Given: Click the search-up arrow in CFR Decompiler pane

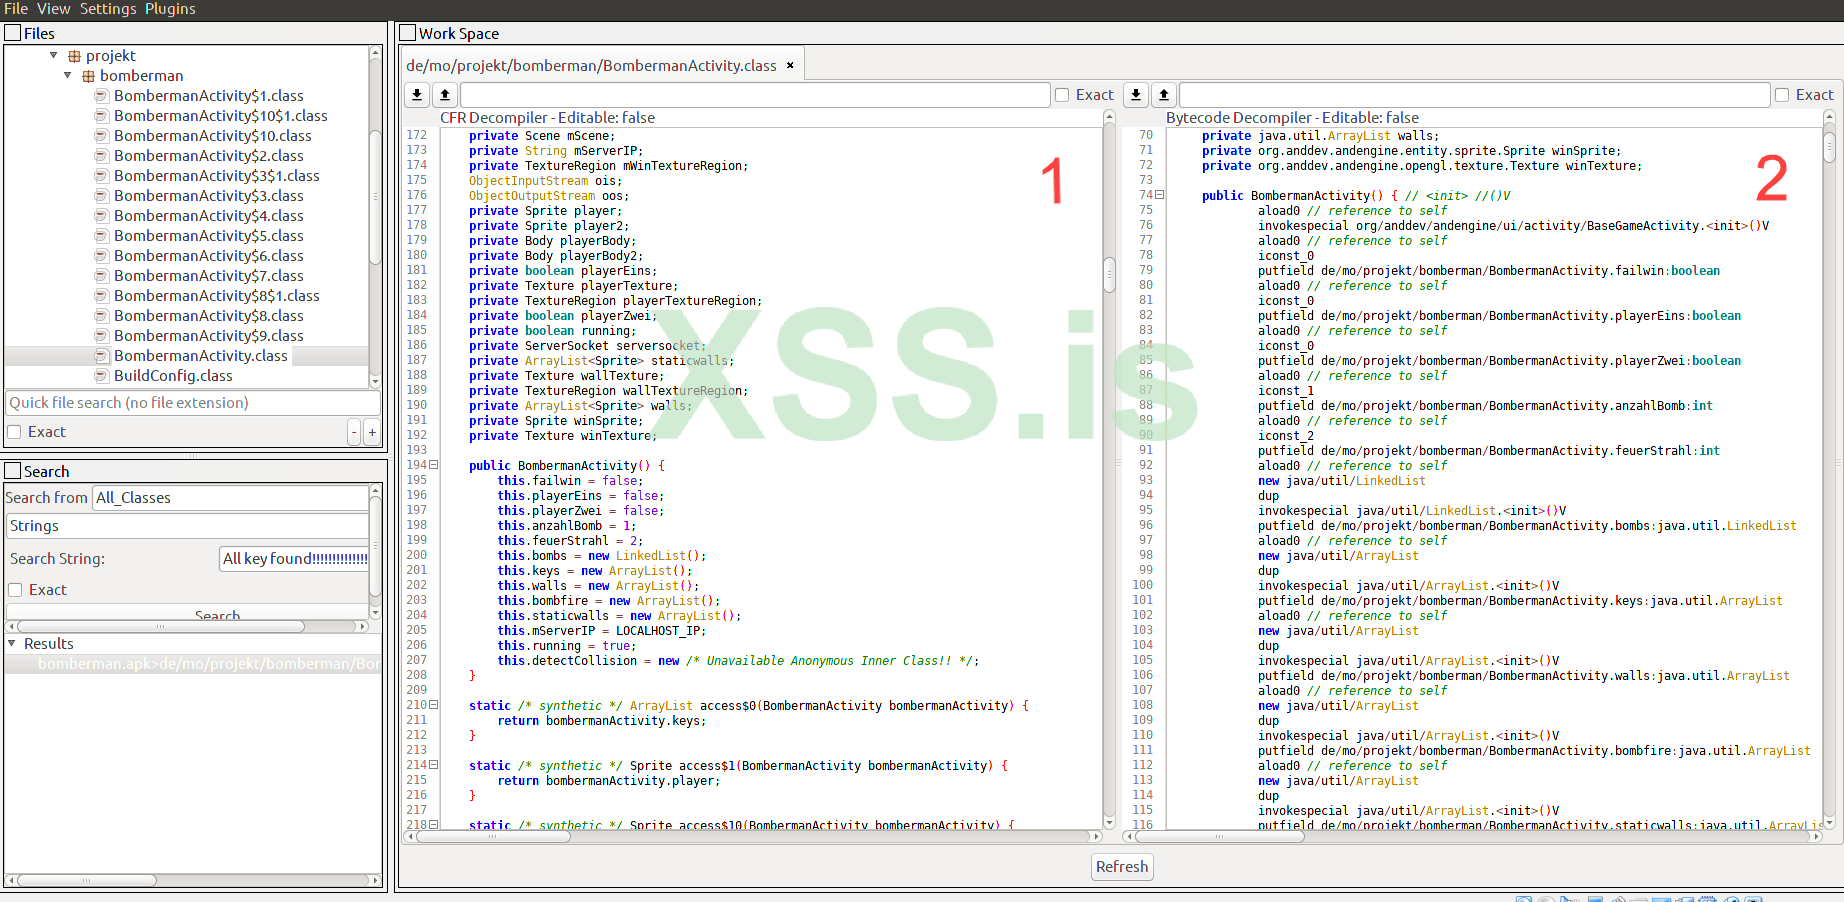Looking at the screenshot, I should (x=445, y=95).
